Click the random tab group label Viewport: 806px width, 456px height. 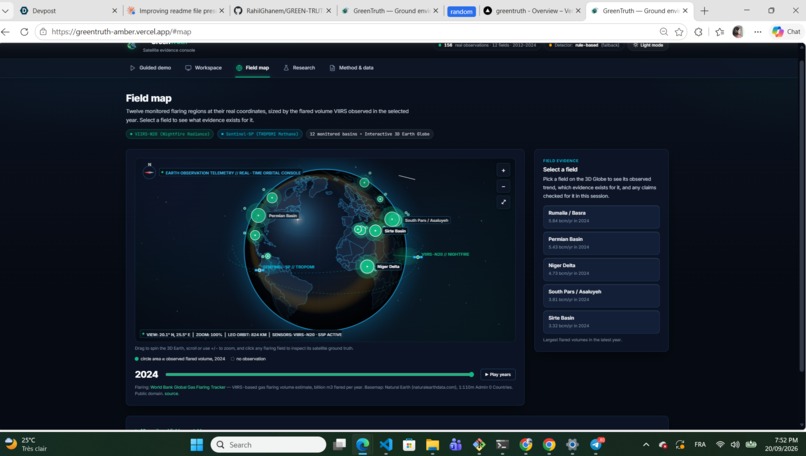[x=461, y=11]
